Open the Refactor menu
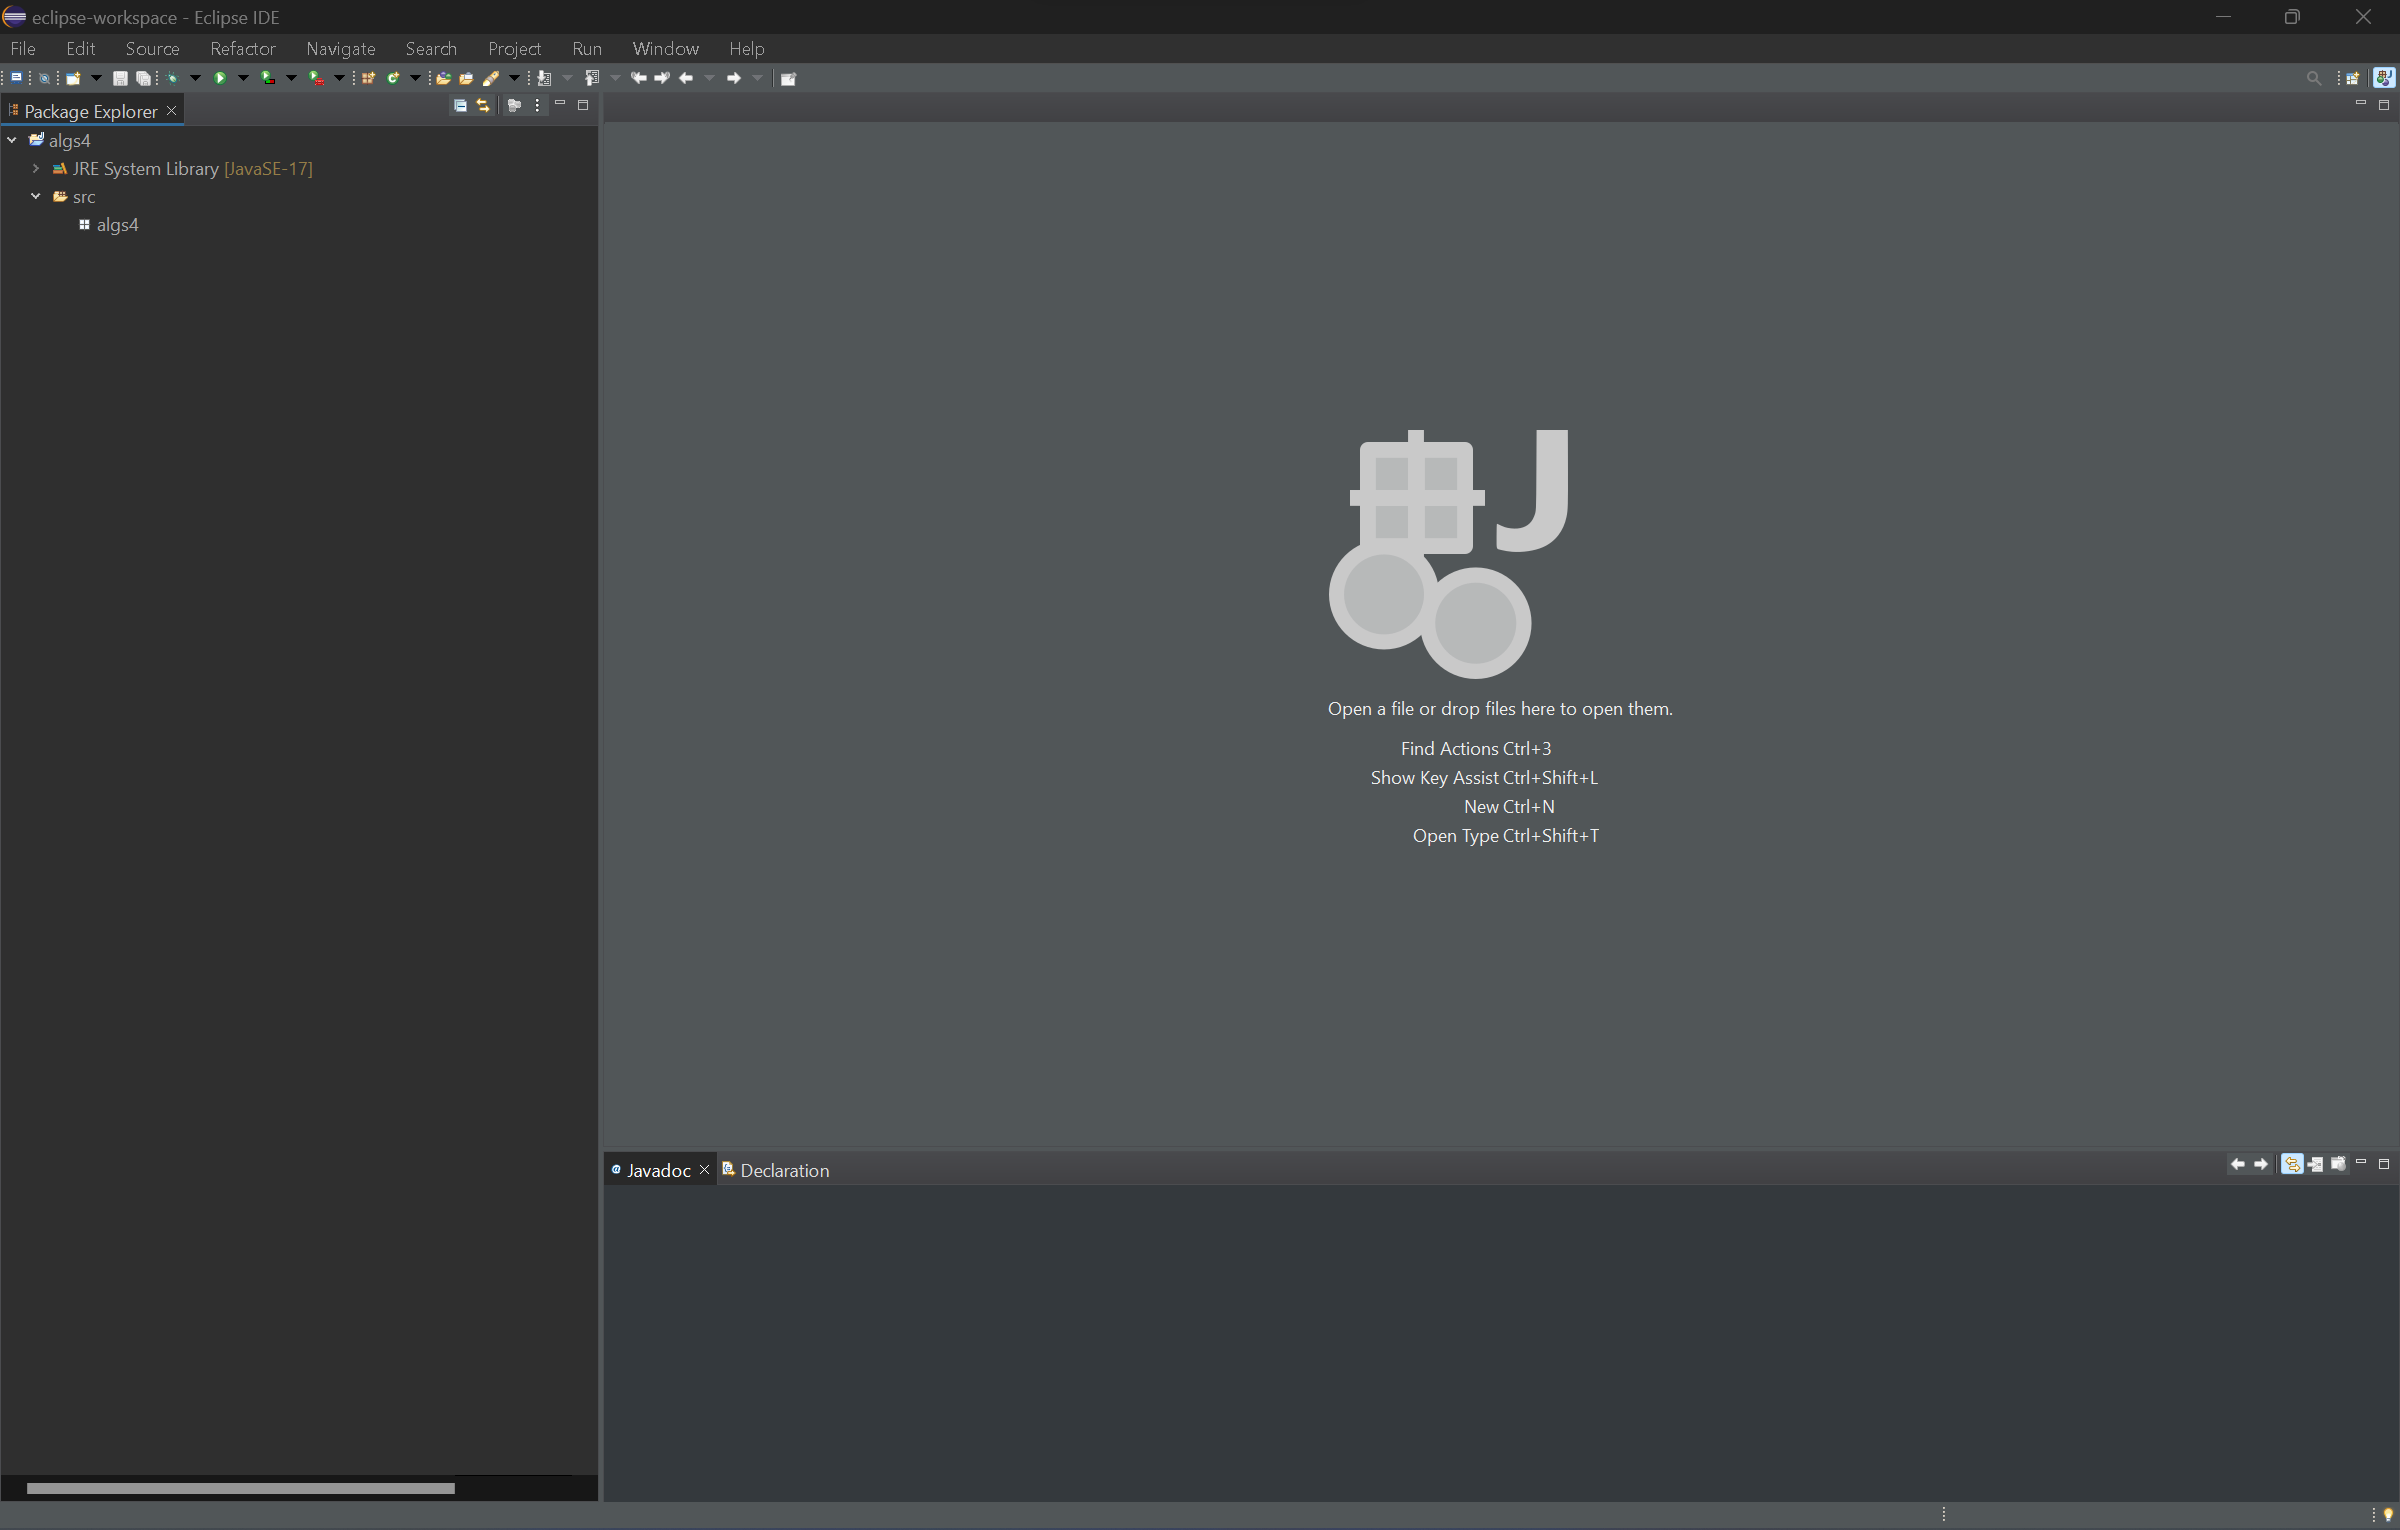This screenshot has width=2400, height=1530. tap(242, 48)
